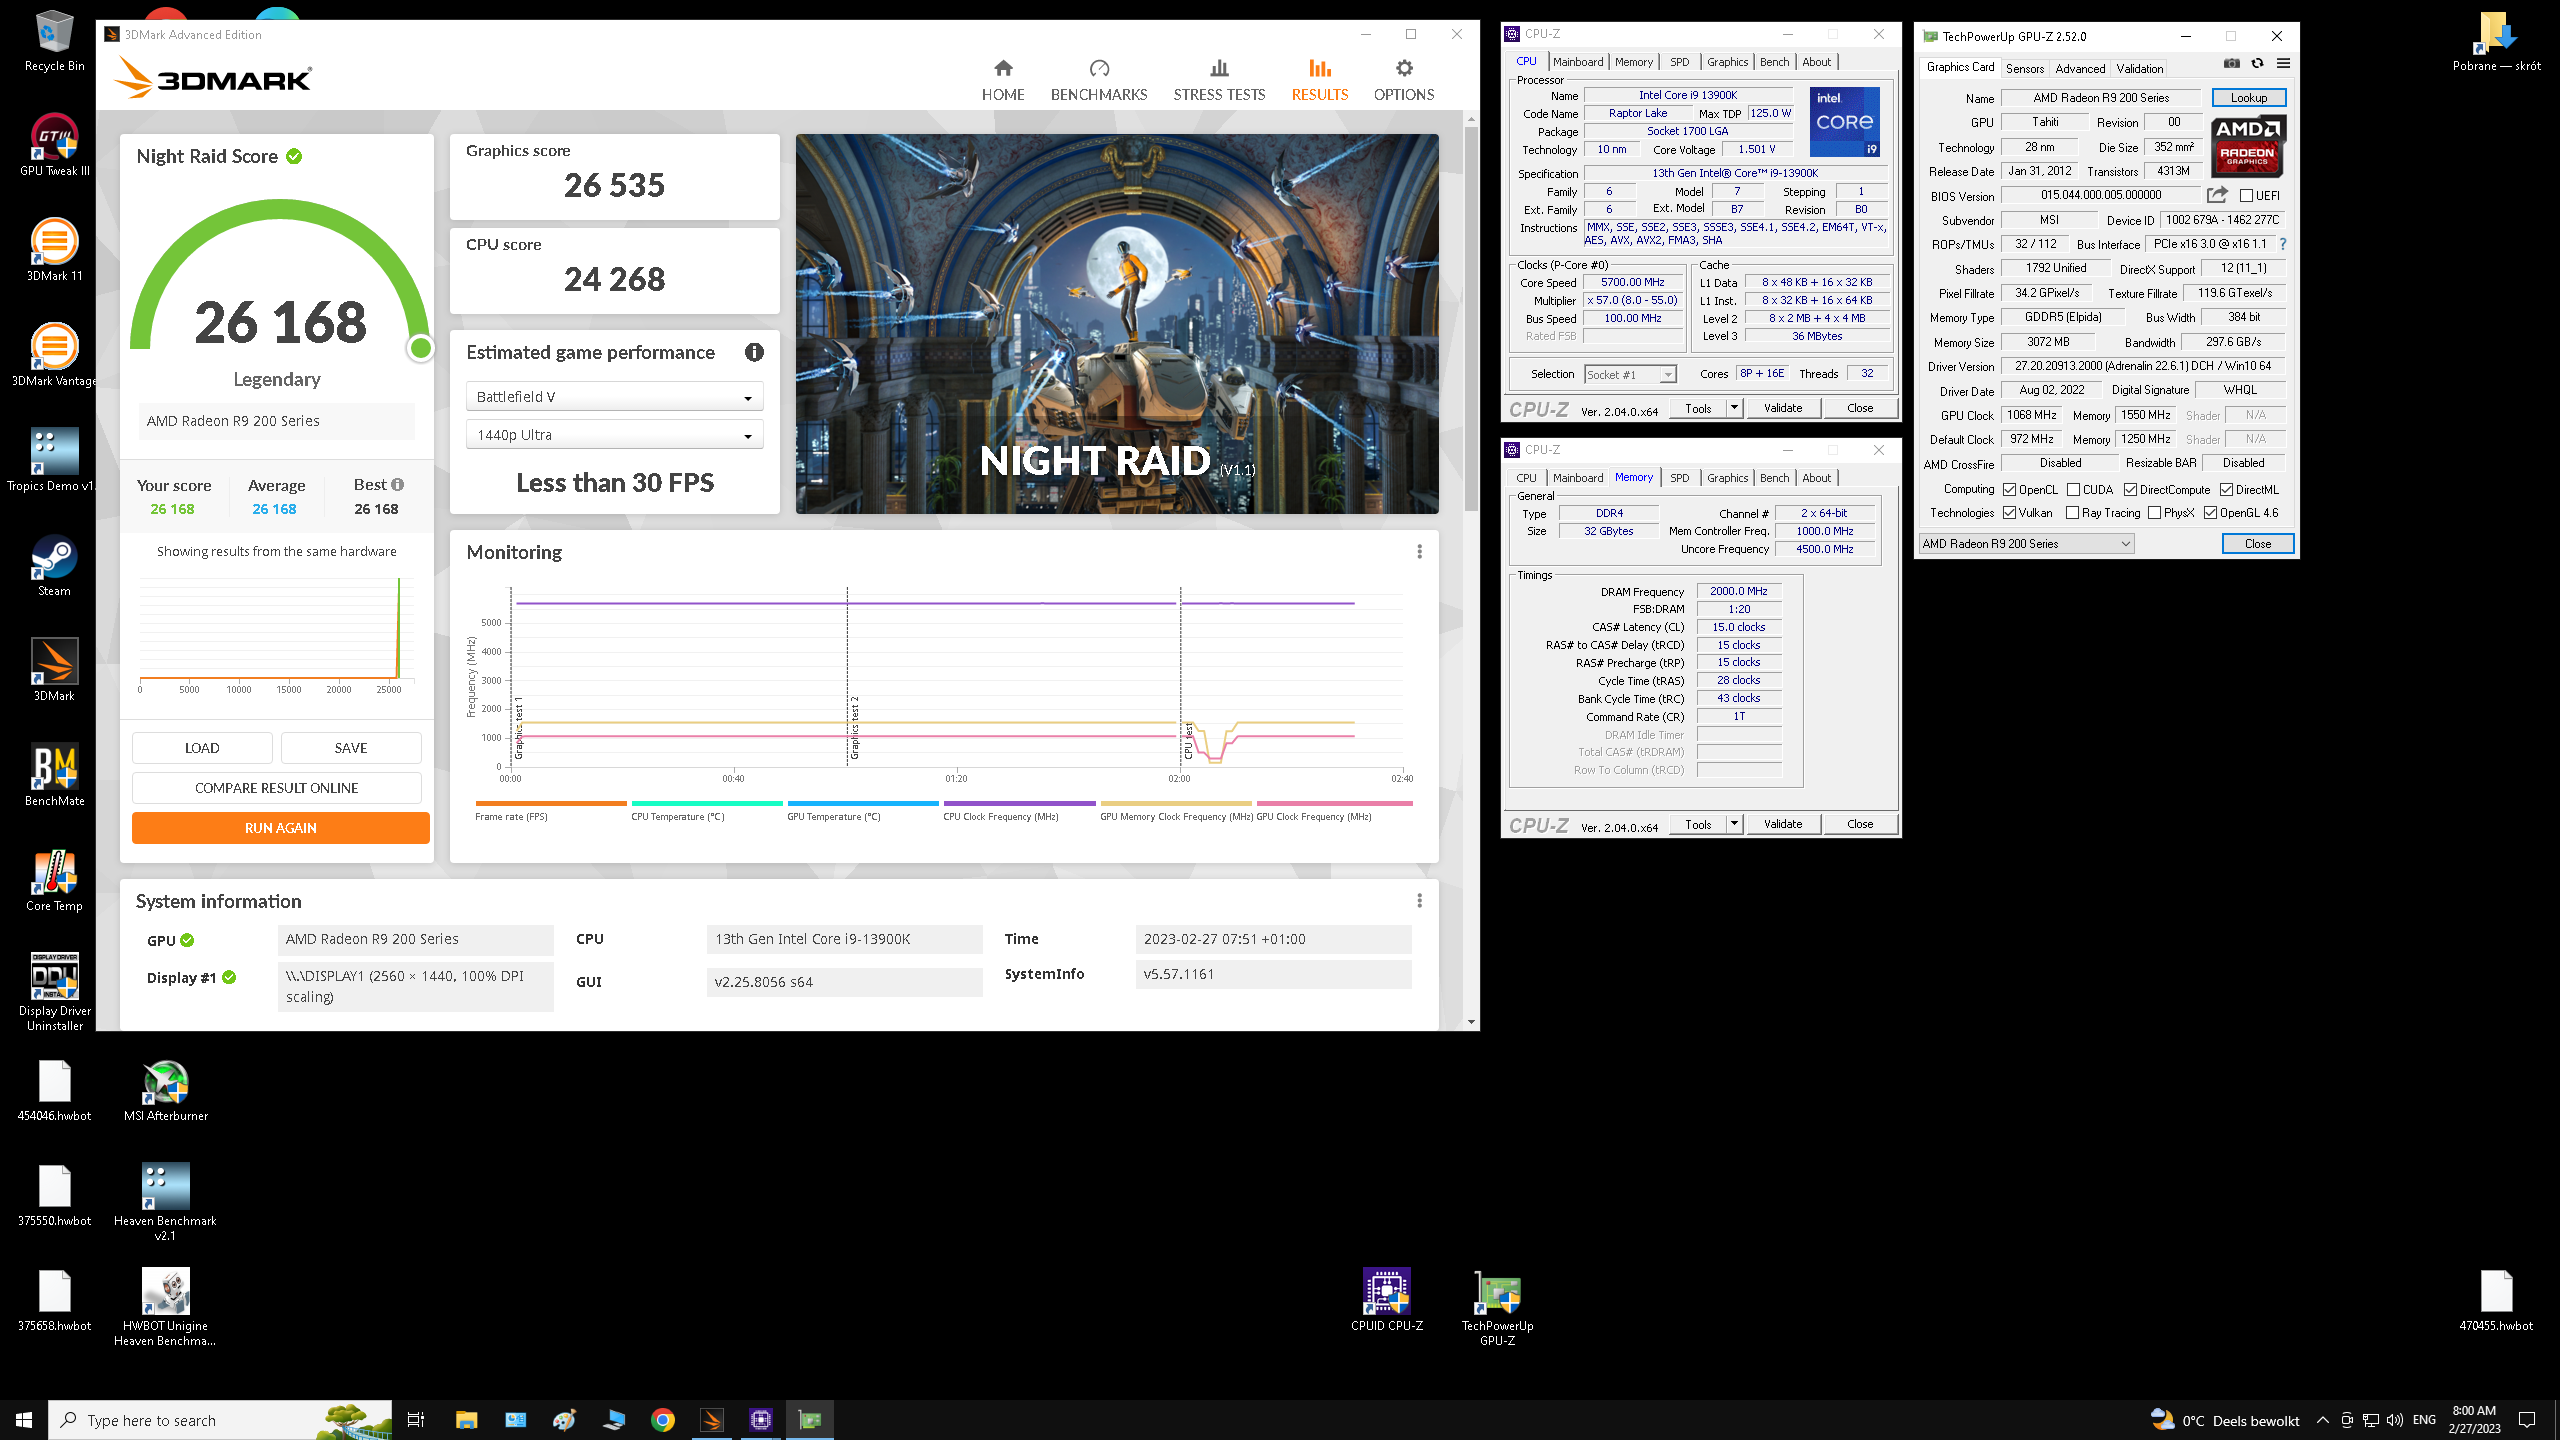
Task: Expand the Battlefield V game dropdown
Action: pyautogui.click(x=615, y=397)
